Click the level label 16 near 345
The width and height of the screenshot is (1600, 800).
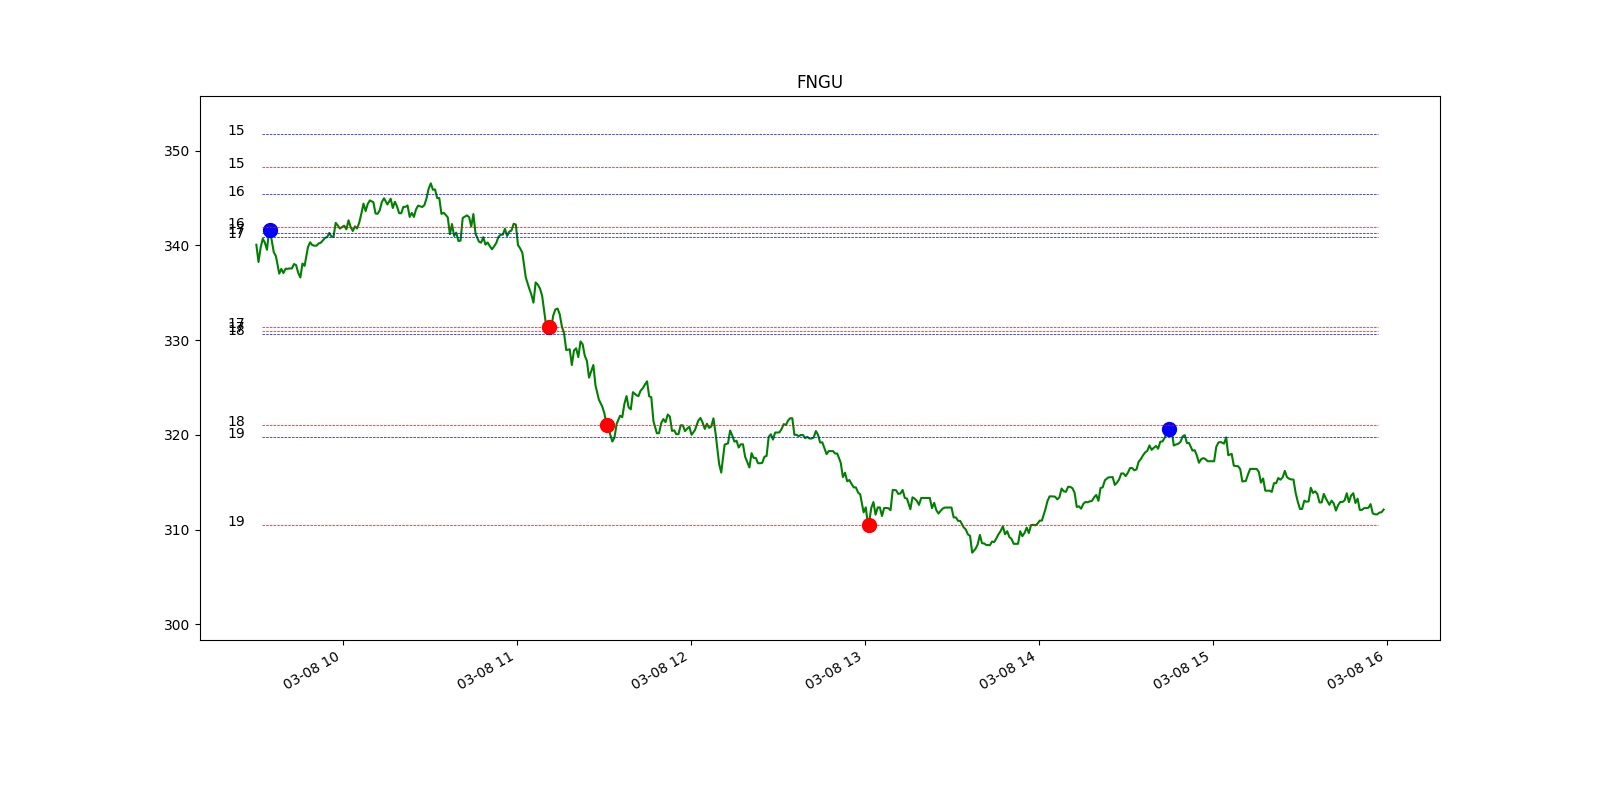236,192
